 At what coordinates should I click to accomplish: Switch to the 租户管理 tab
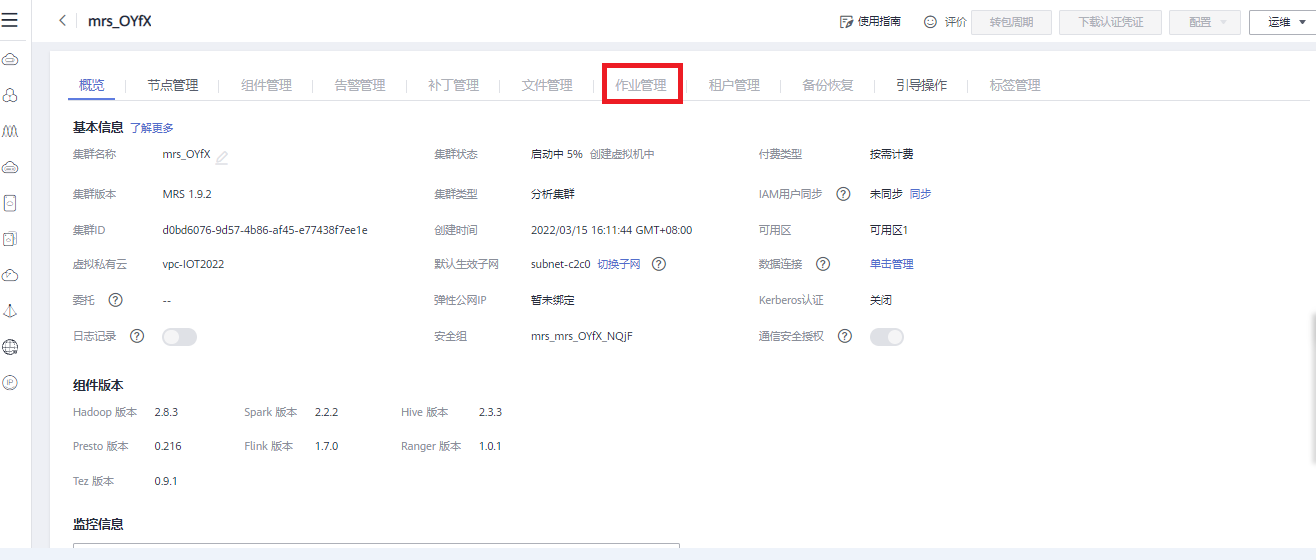[x=734, y=85]
